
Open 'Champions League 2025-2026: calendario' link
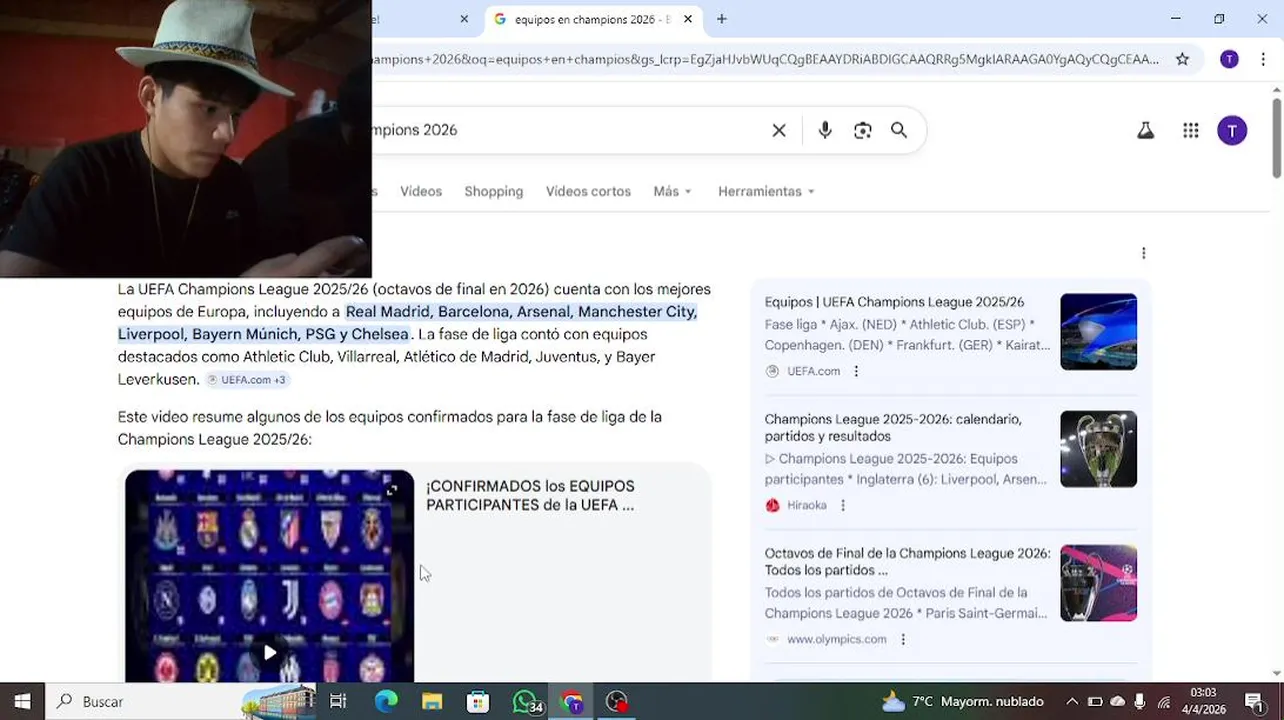(x=893, y=428)
